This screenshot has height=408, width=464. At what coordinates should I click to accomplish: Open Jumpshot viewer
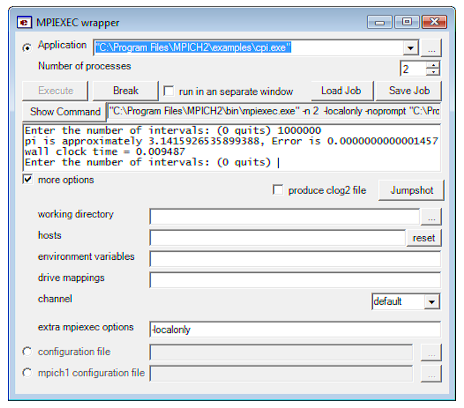pyautogui.click(x=411, y=190)
